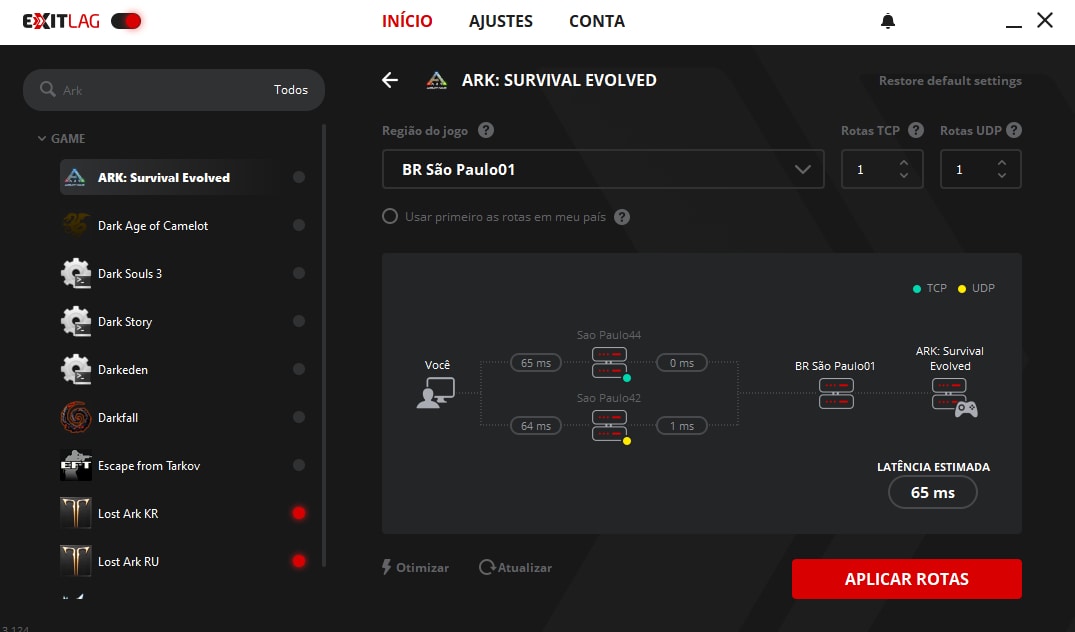Open the Todos filter in search bar
This screenshot has height=632, width=1075.
[291, 90]
